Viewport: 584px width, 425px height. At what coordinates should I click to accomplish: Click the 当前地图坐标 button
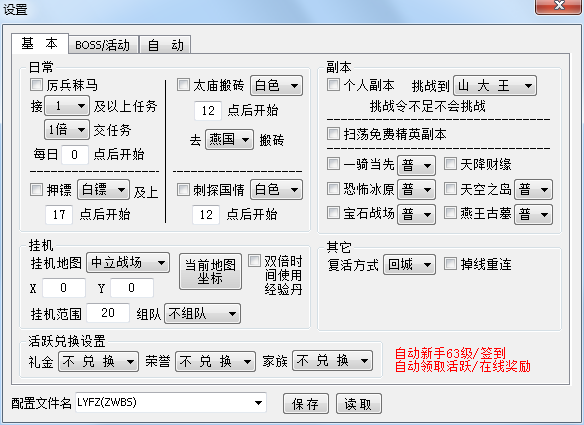click(x=210, y=272)
